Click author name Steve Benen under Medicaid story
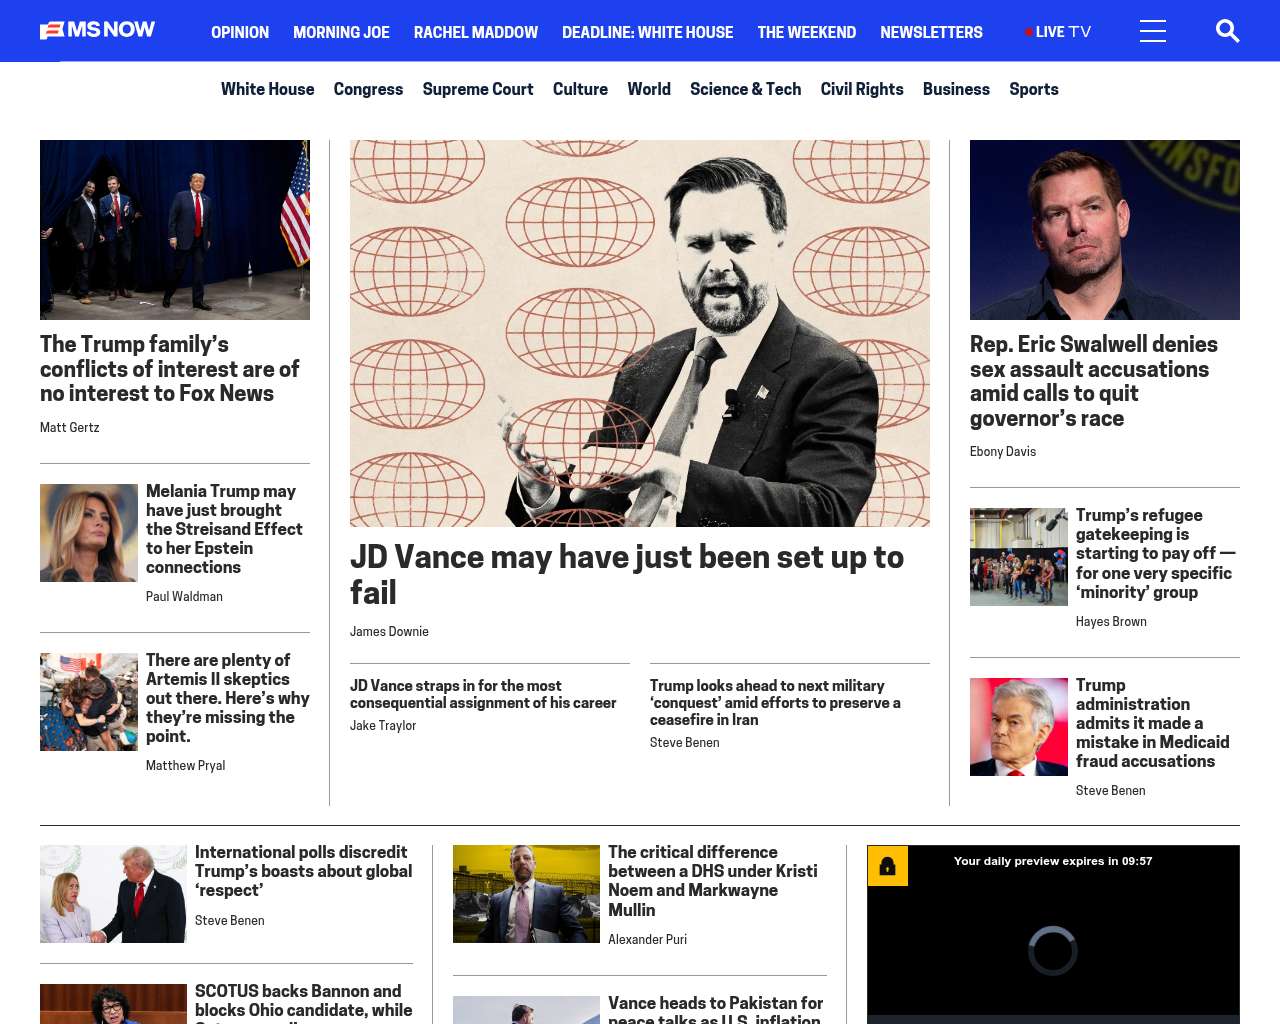The width and height of the screenshot is (1280, 1024). click(1110, 790)
